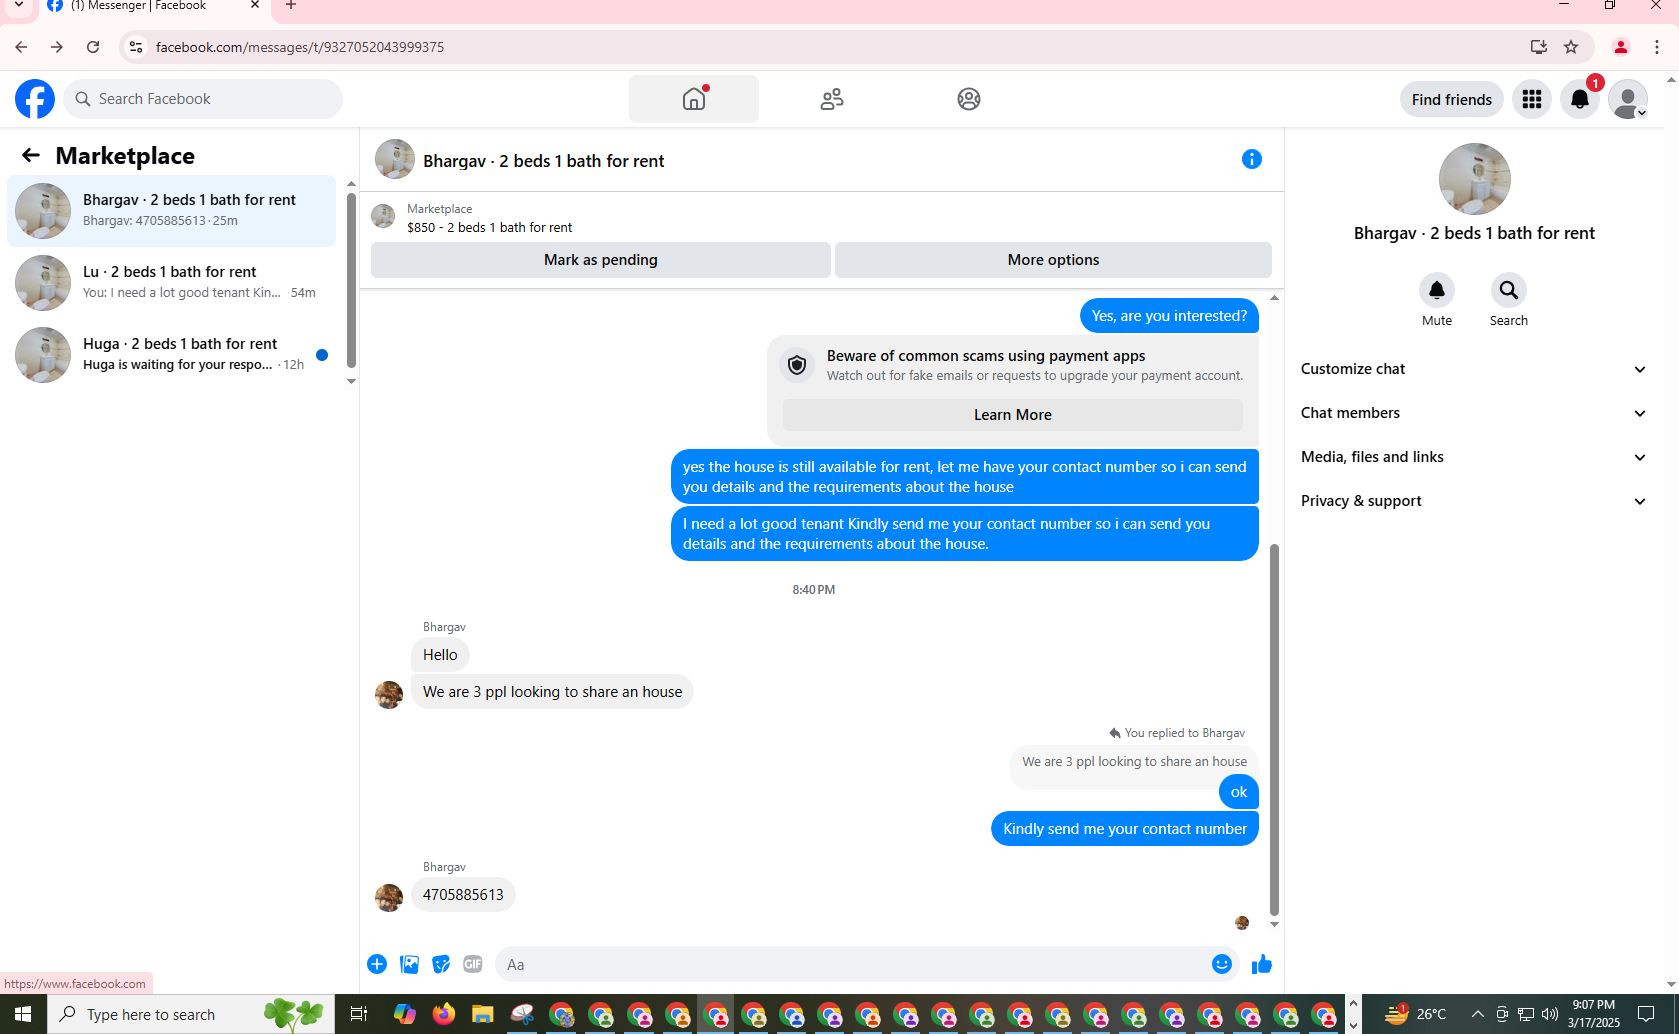
Task: Open Firefox from the taskbar
Action: click(x=443, y=1014)
